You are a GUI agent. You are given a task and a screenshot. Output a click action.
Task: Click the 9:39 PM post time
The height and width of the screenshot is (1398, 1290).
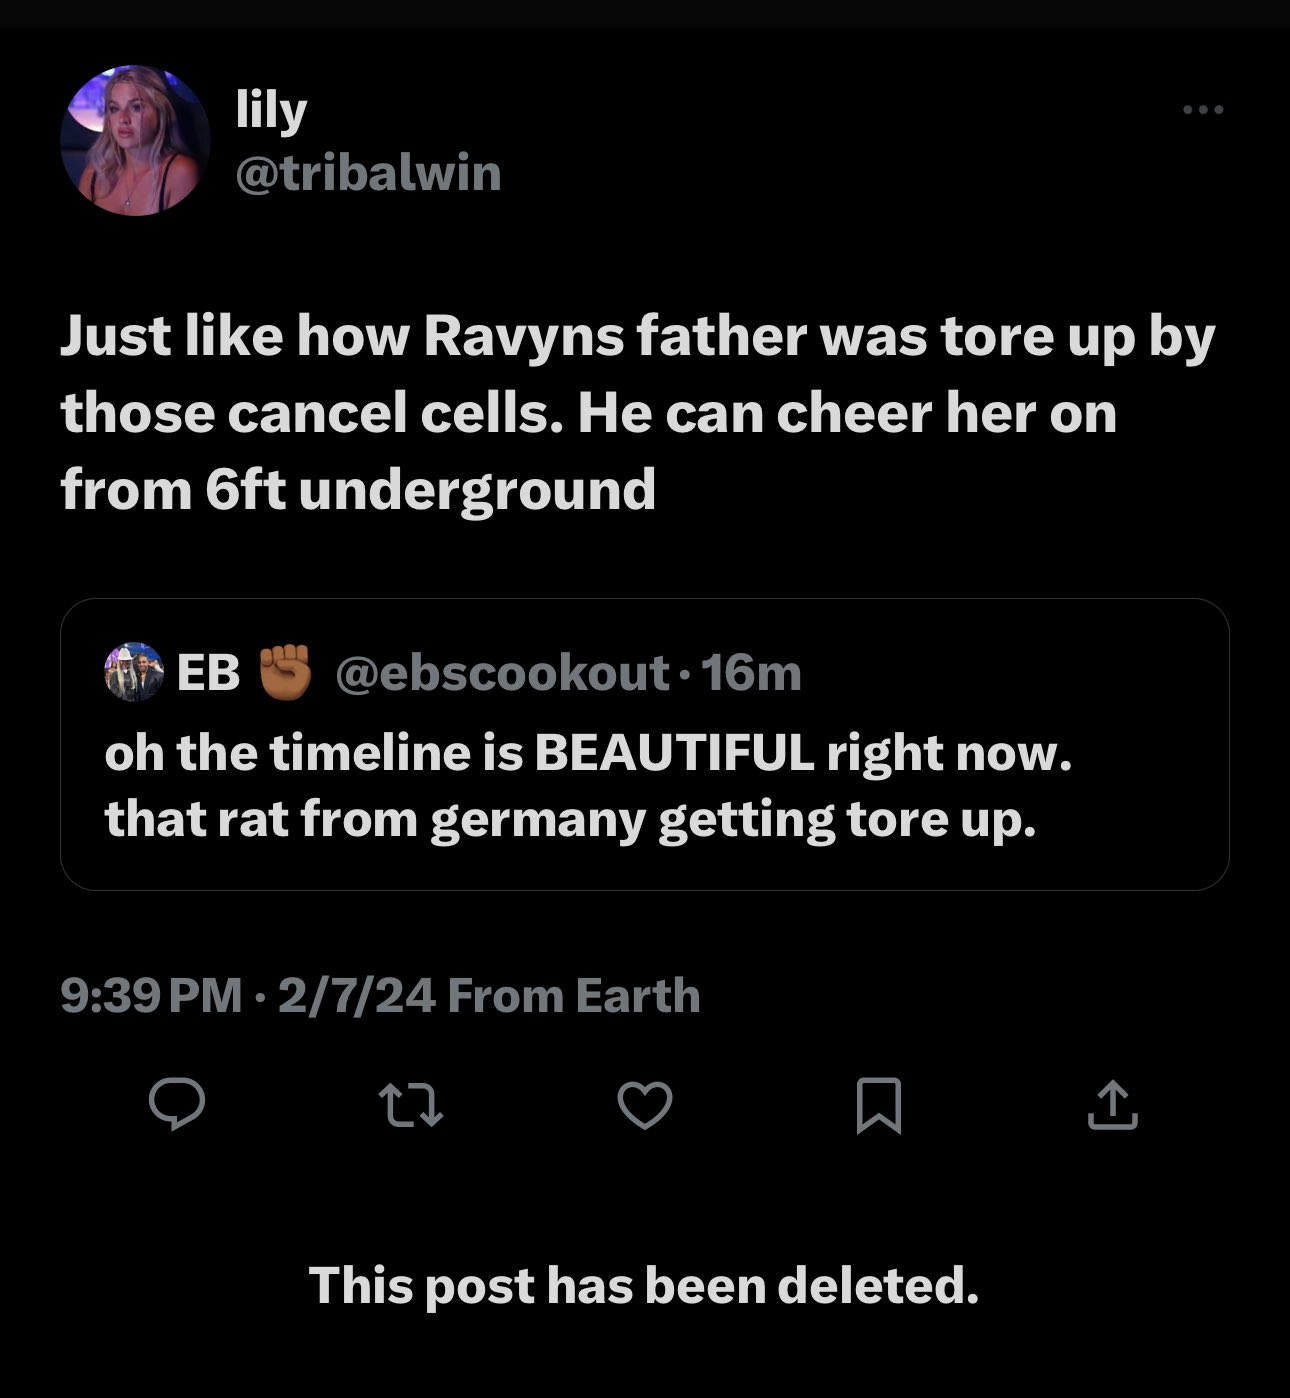(151, 995)
